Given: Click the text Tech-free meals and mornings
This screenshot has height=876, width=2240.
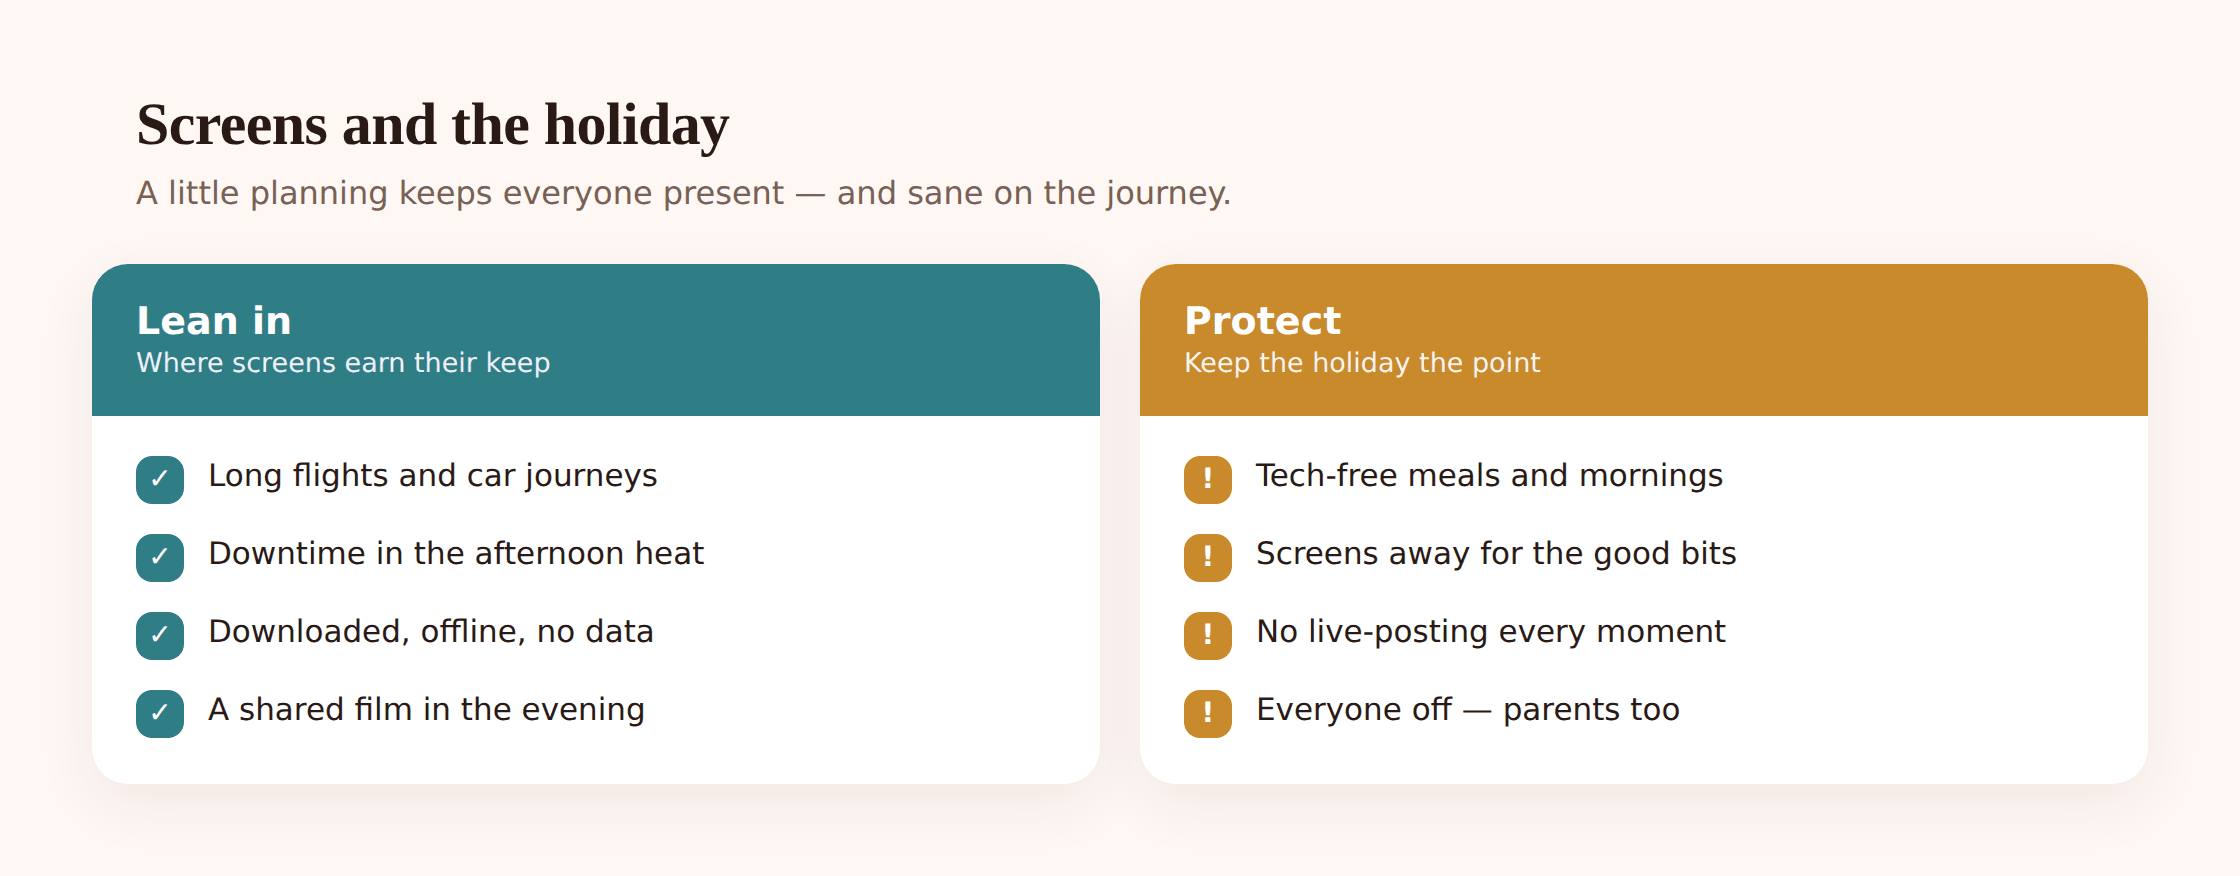Looking at the screenshot, I should 1489,476.
